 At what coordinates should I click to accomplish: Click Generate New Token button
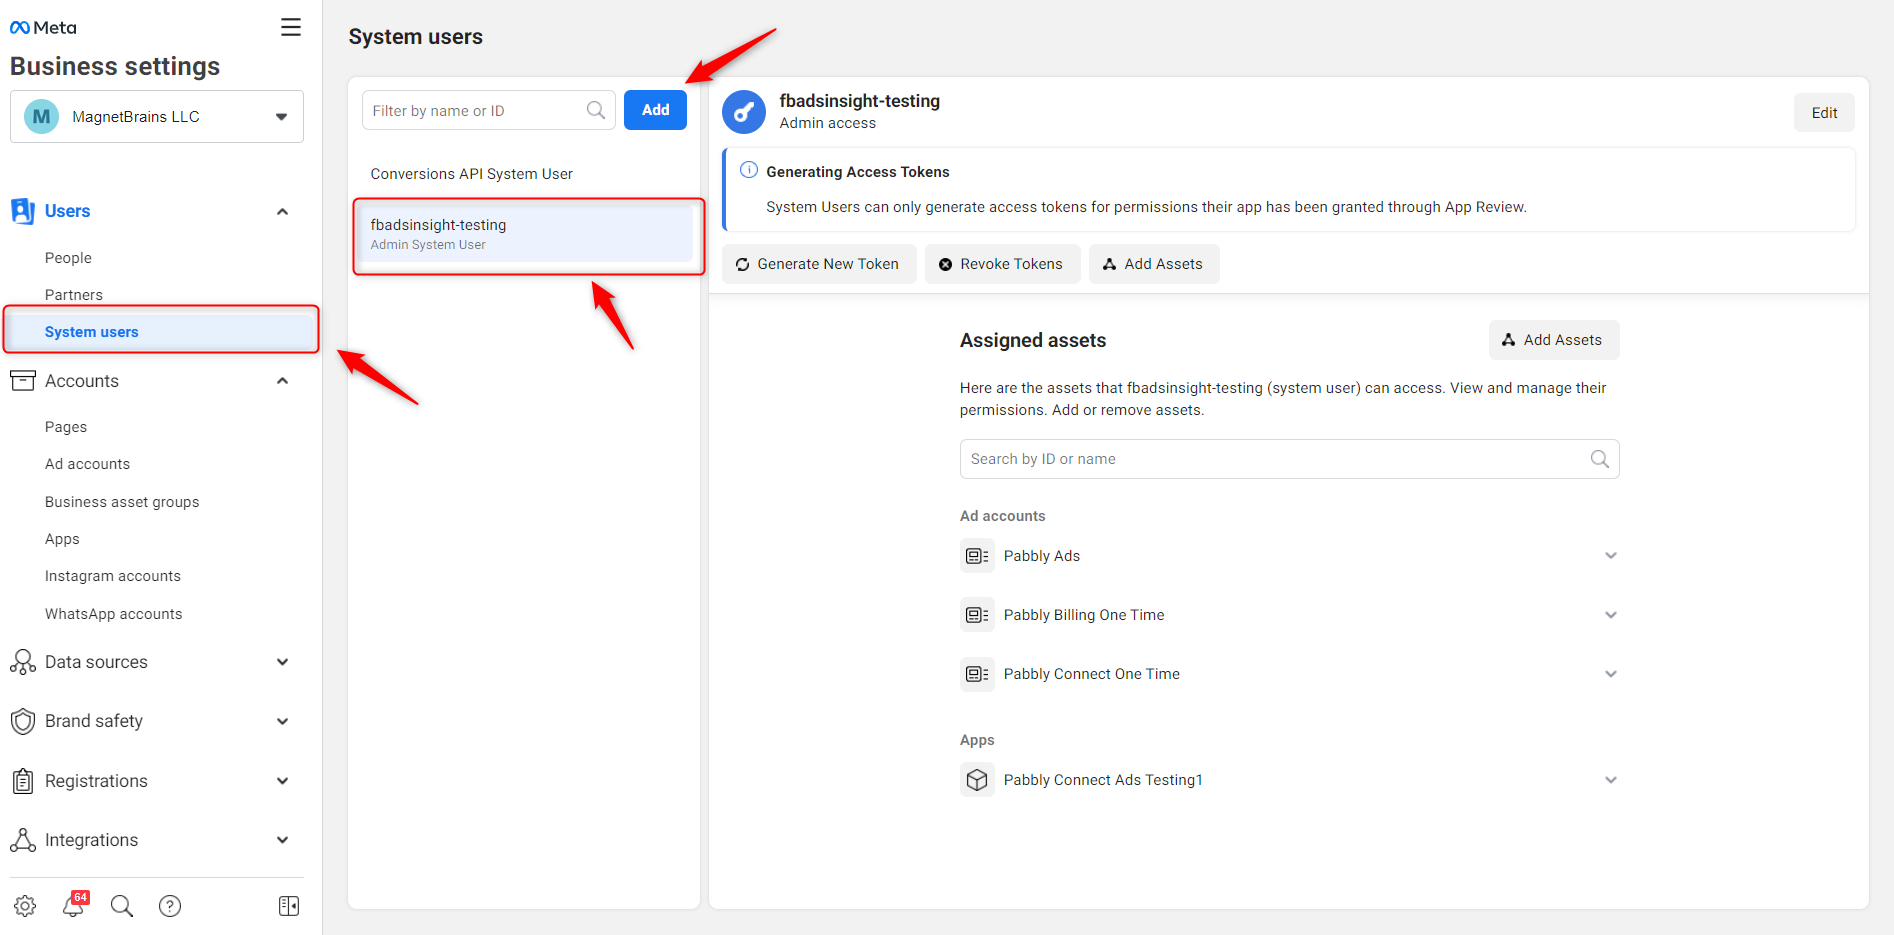coord(819,264)
